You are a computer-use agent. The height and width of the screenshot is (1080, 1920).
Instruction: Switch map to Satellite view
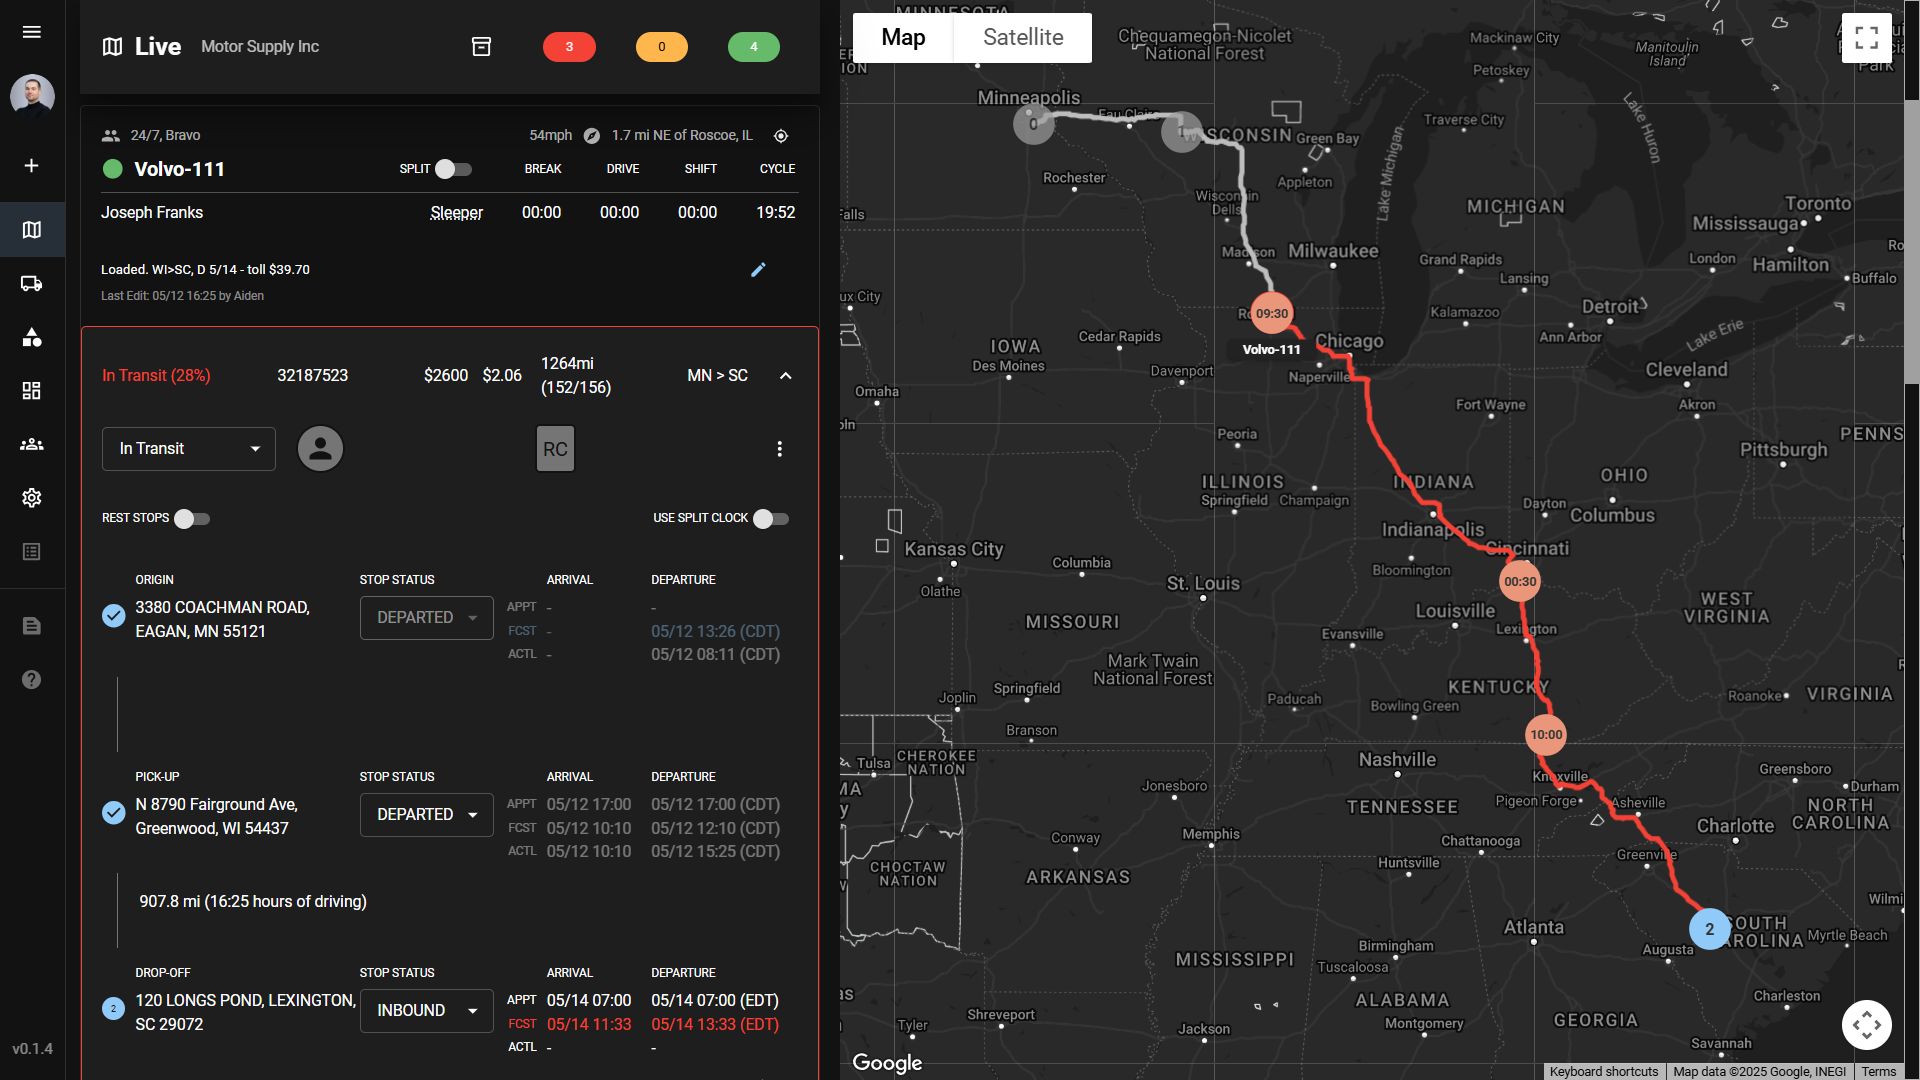[1022, 38]
